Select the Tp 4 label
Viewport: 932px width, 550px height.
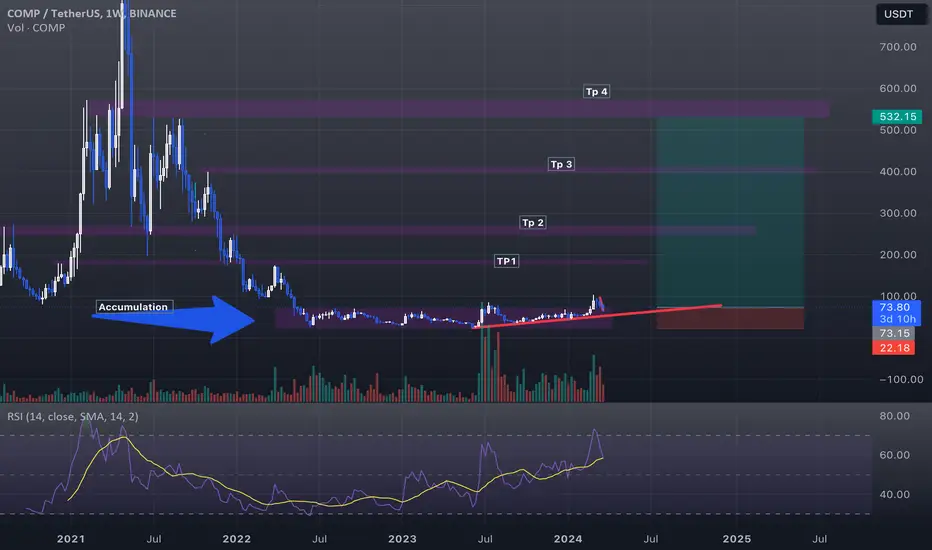coord(597,92)
